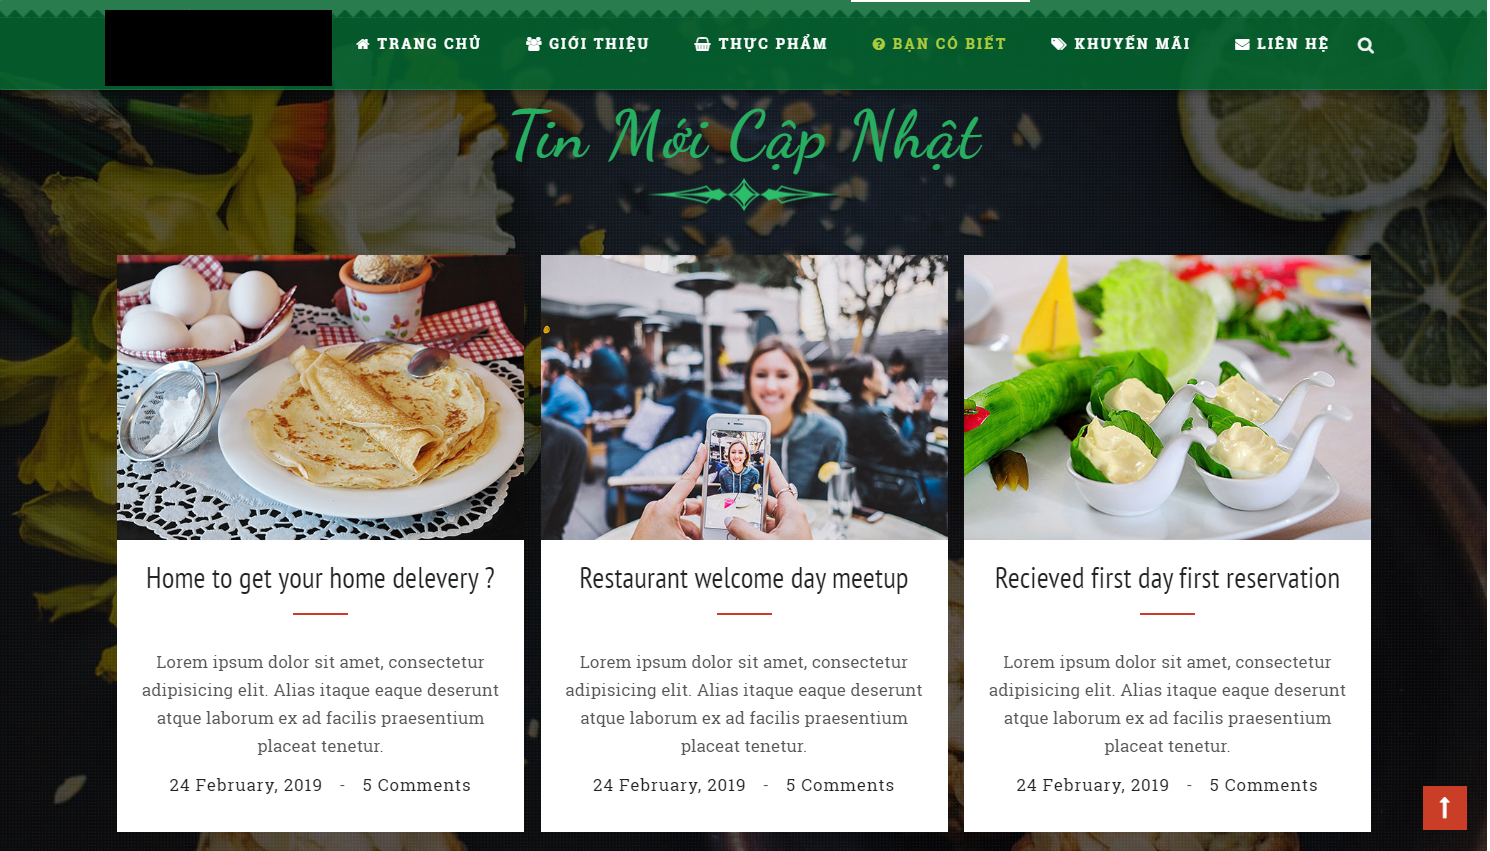Click the search magnifier icon in navbar
Screen dimensions: 1490x851
pyautogui.click(x=1365, y=45)
